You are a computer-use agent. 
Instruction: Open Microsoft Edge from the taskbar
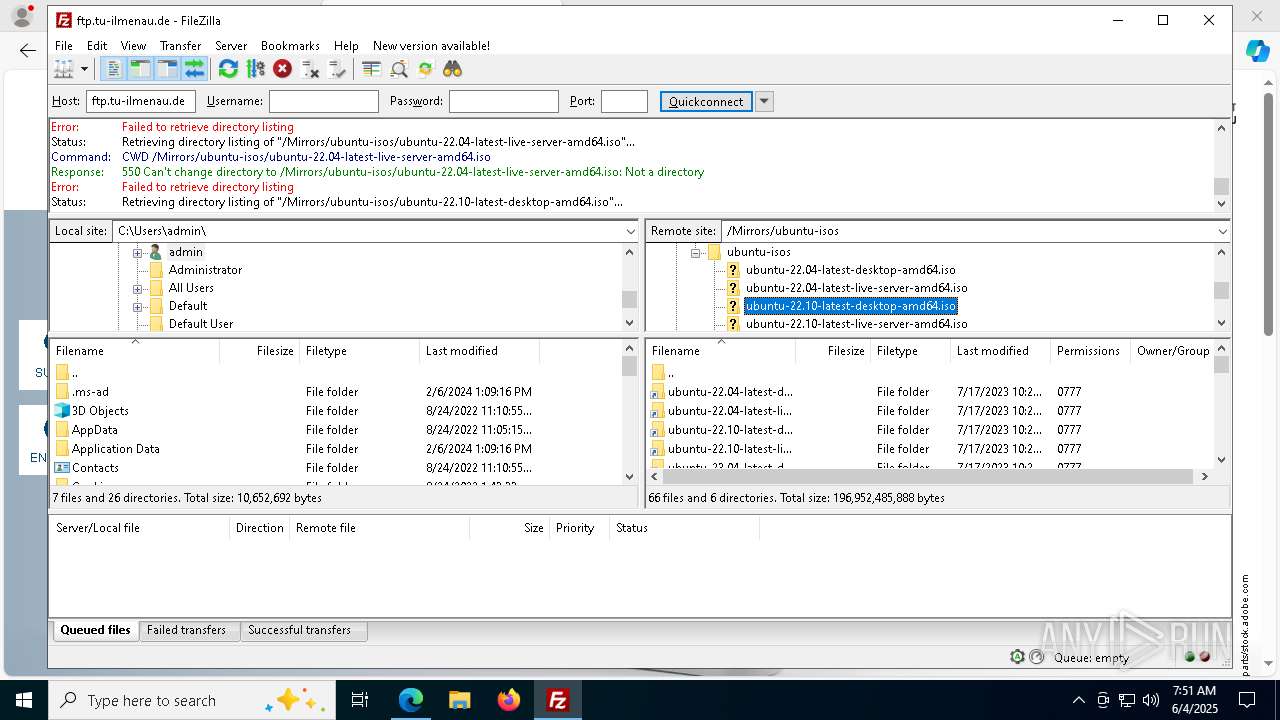click(x=411, y=700)
